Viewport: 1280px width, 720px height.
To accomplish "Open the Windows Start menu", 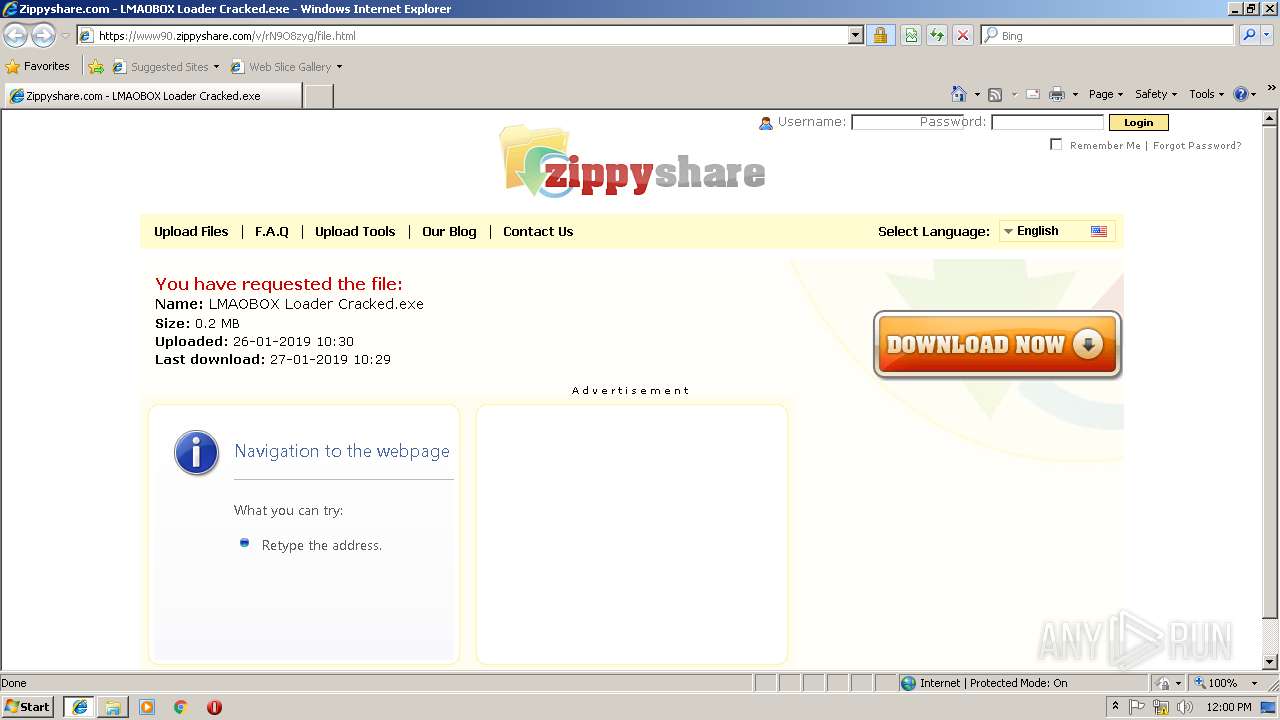I will [28, 706].
